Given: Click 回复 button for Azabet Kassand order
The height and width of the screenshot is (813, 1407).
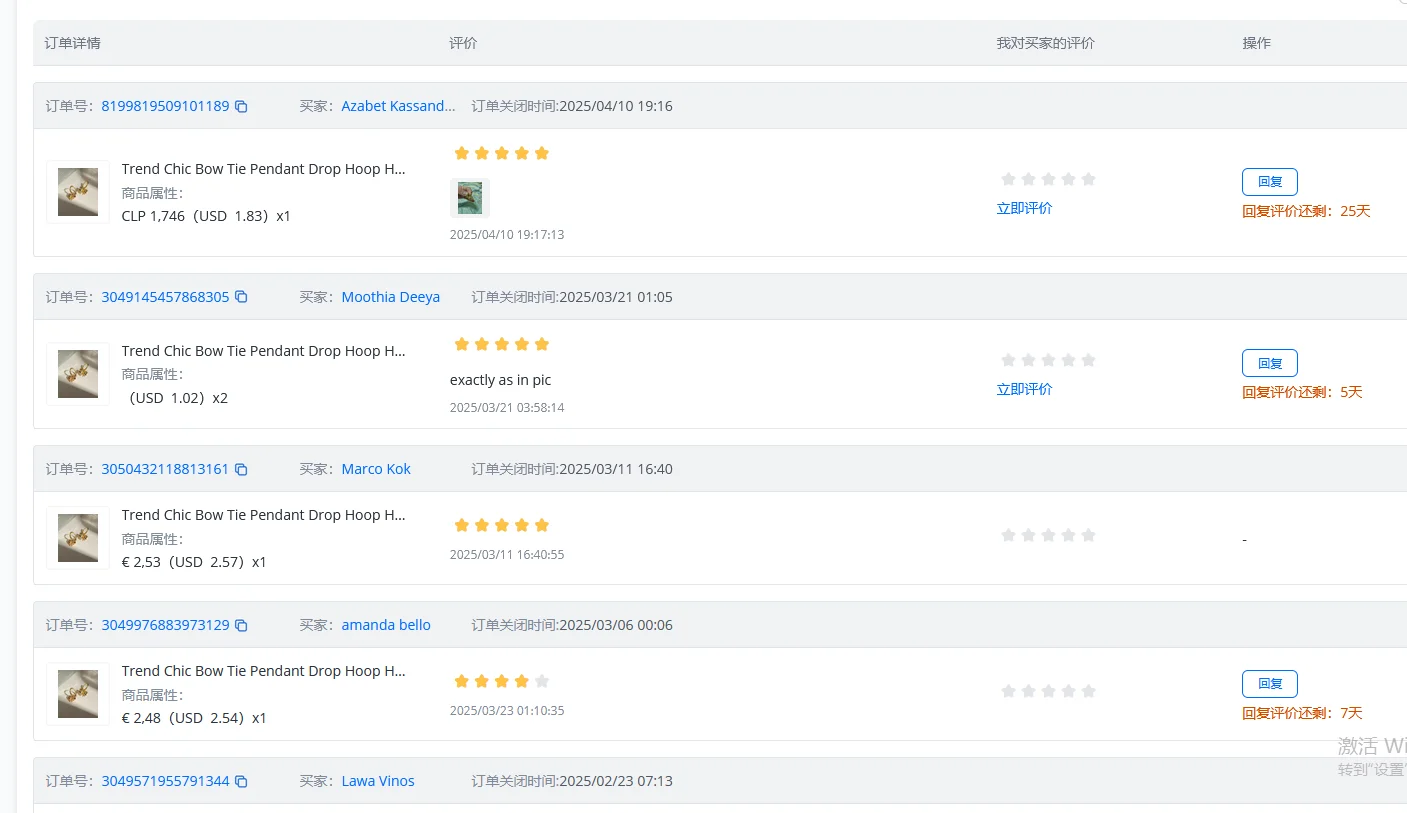Looking at the screenshot, I should (x=1270, y=182).
